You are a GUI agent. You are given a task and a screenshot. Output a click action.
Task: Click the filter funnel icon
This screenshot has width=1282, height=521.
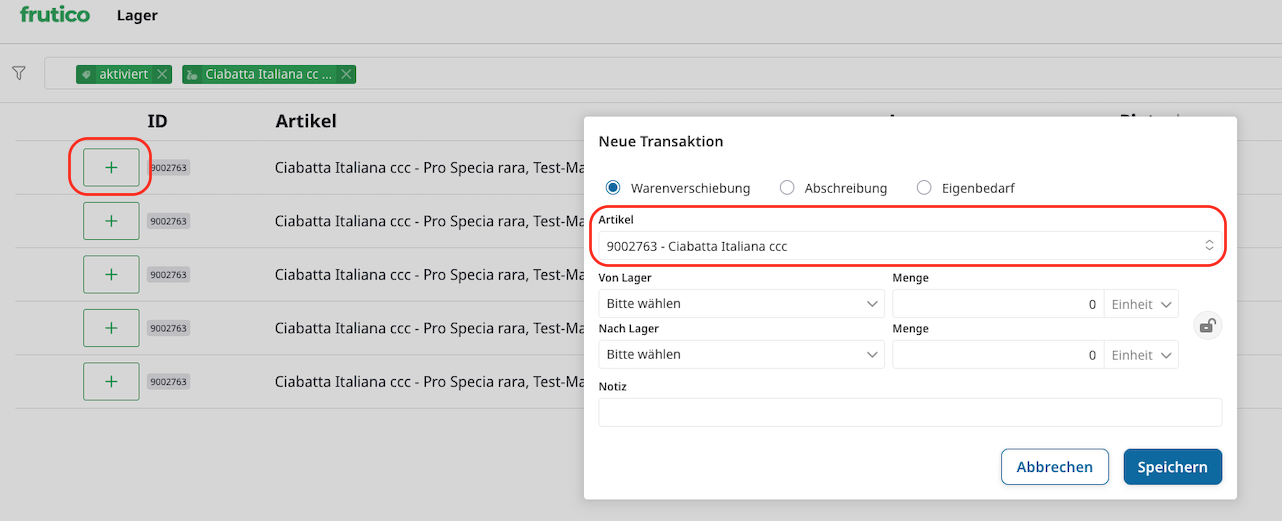tap(18, 73)
